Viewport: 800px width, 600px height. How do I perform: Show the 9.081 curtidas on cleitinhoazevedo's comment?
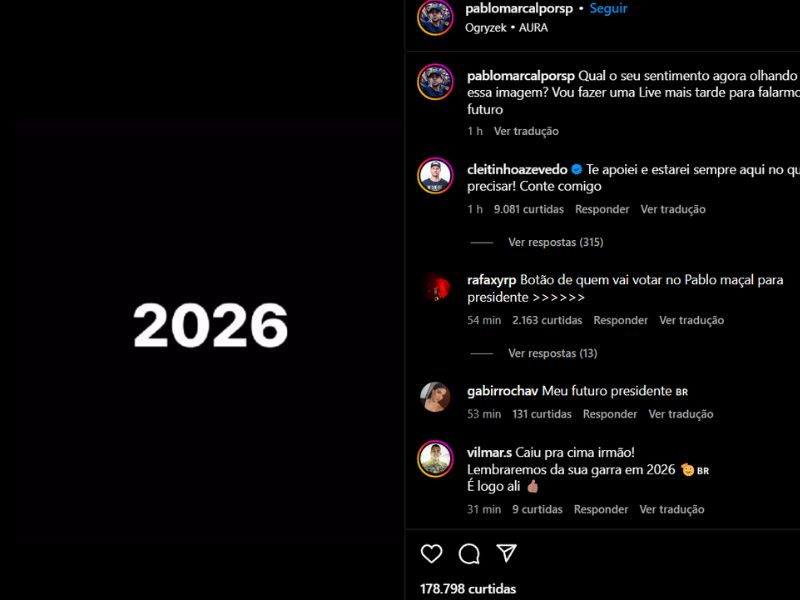point(529,209)
